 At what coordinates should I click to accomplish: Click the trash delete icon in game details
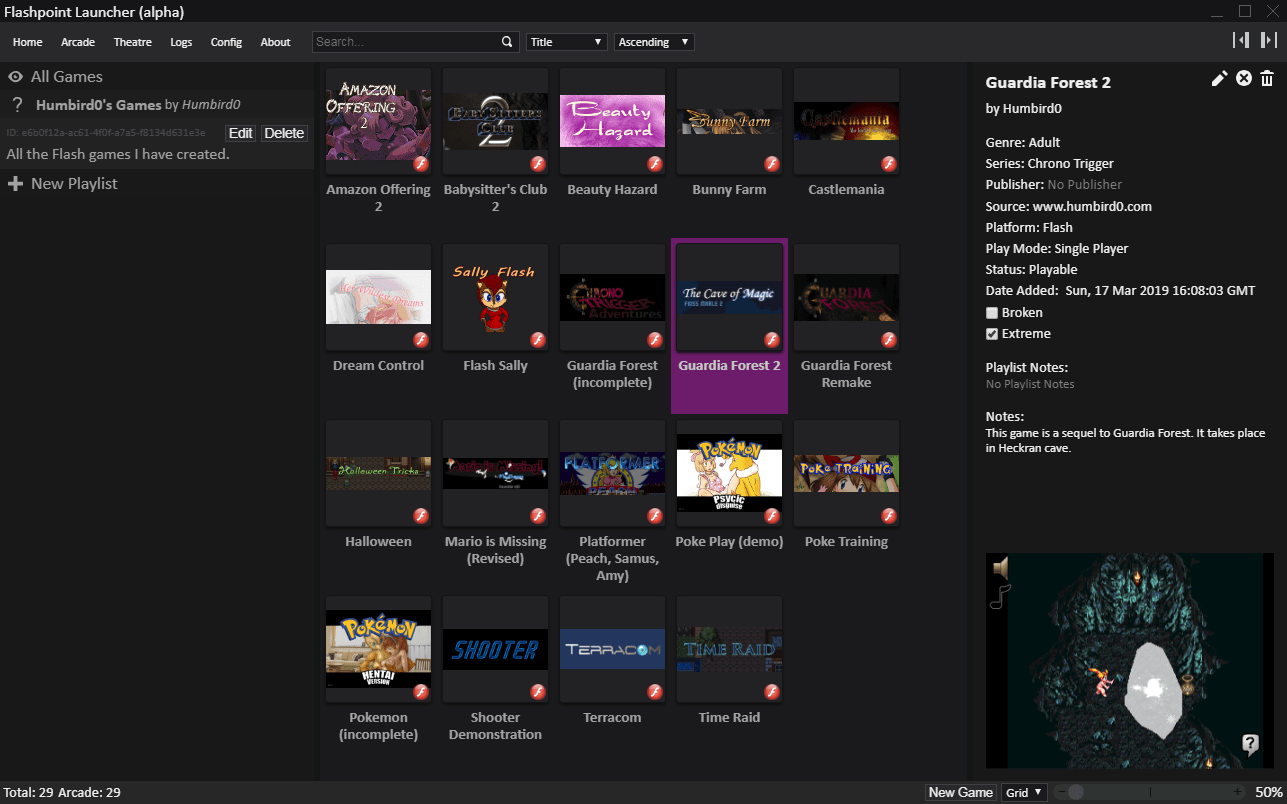click(1267, 79)
